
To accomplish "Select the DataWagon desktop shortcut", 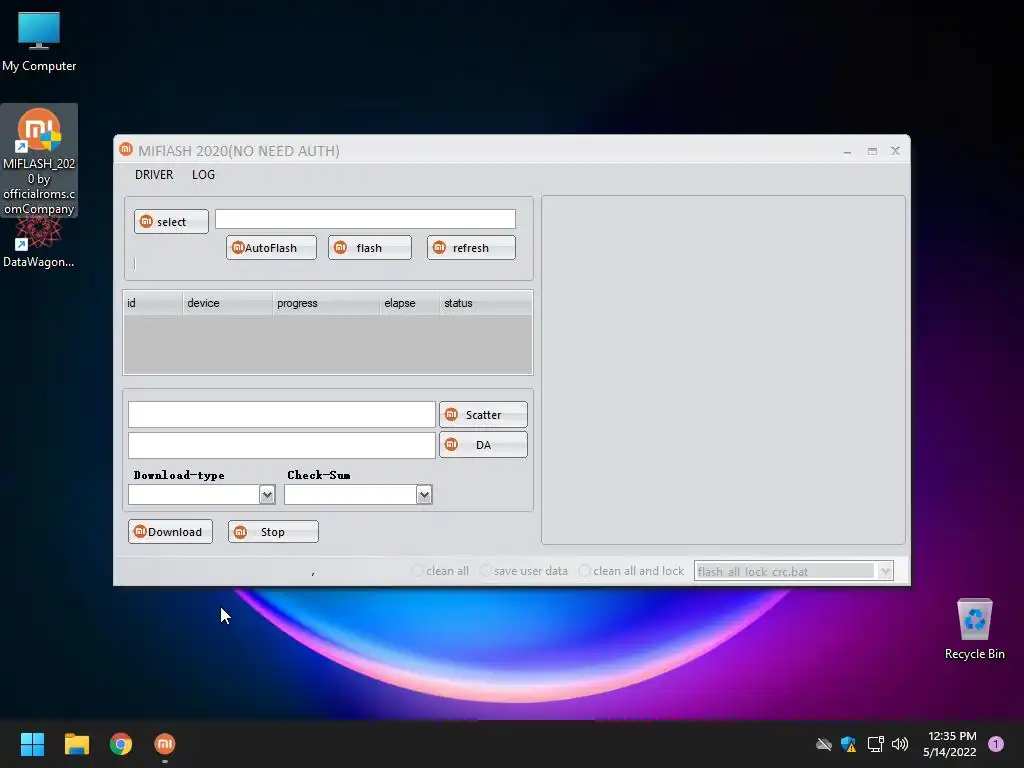I will 39,243.
